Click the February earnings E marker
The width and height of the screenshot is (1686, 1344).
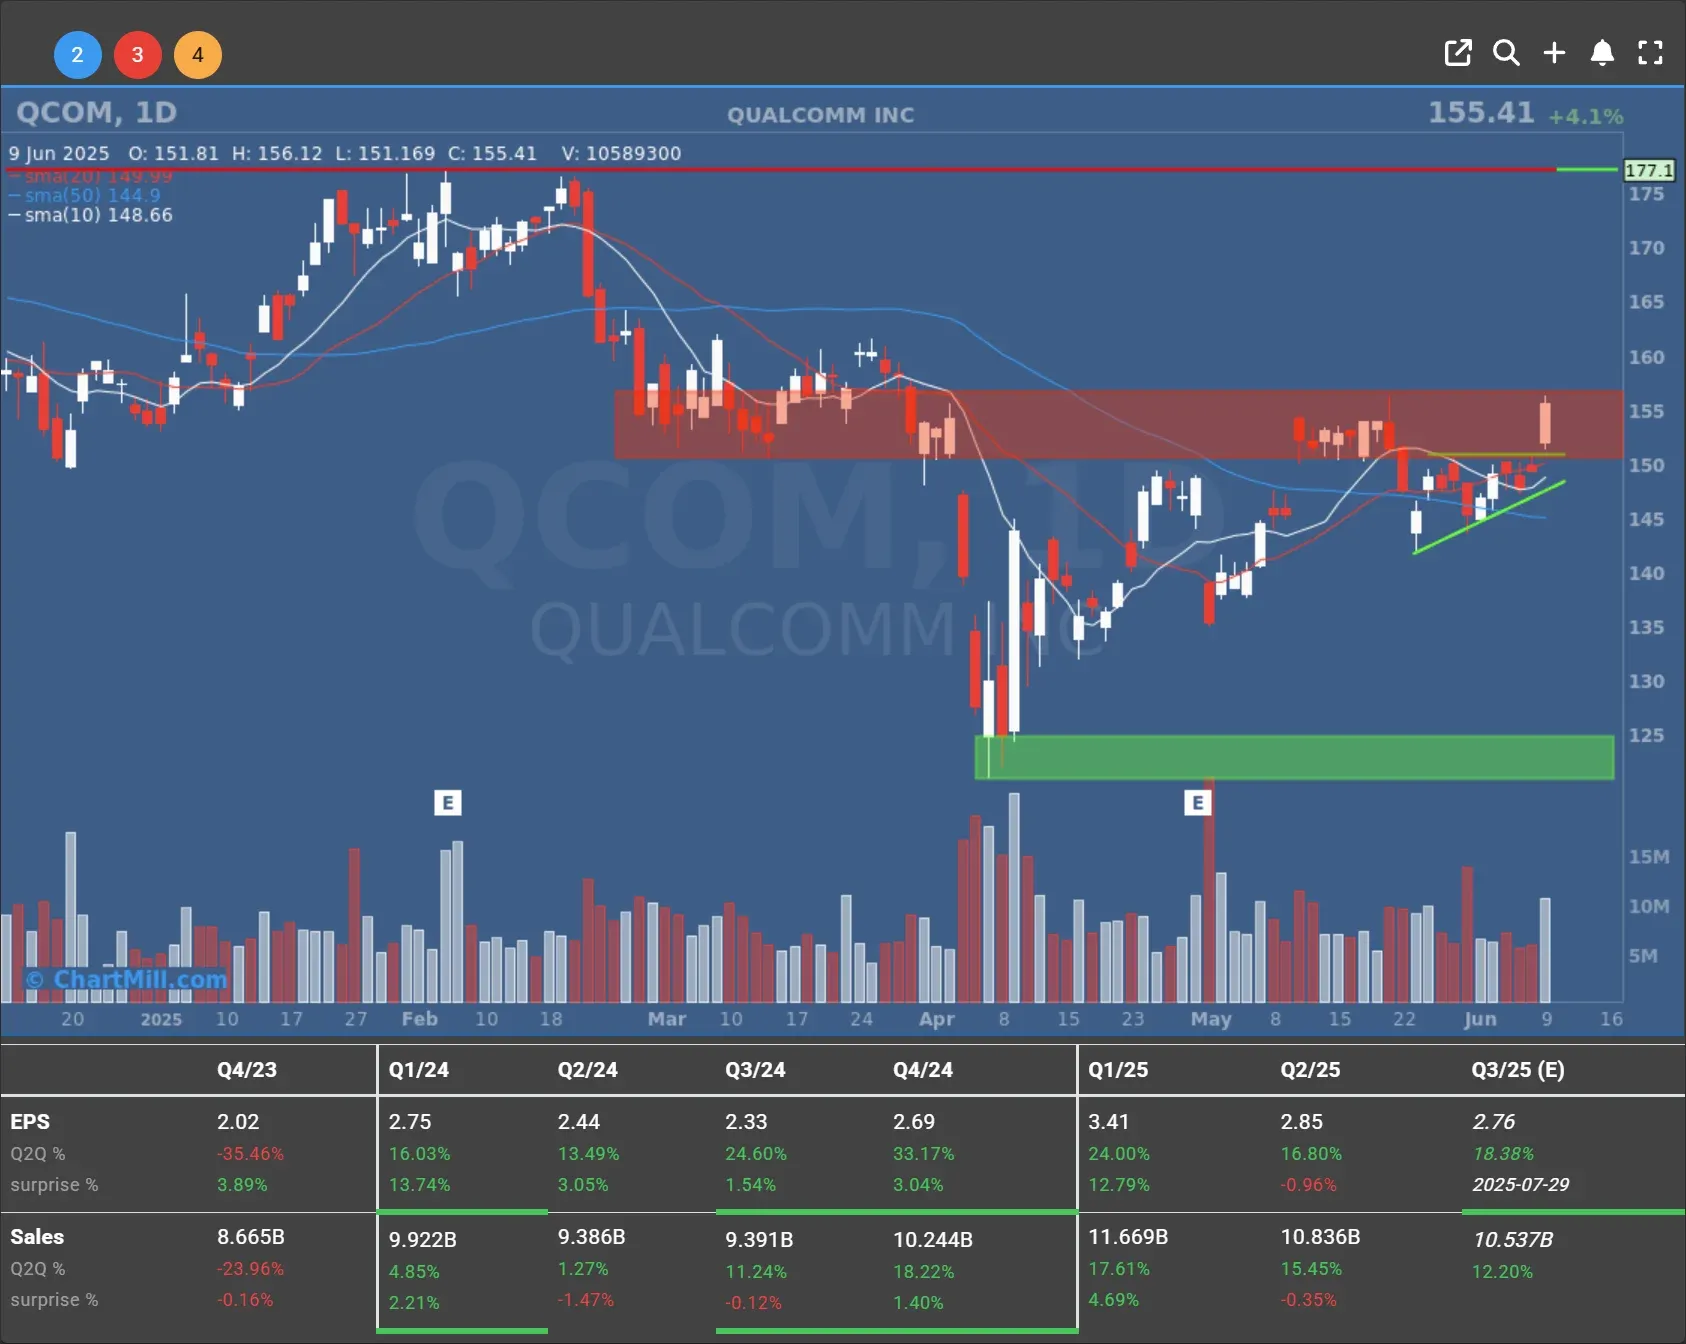coord(447,802)
